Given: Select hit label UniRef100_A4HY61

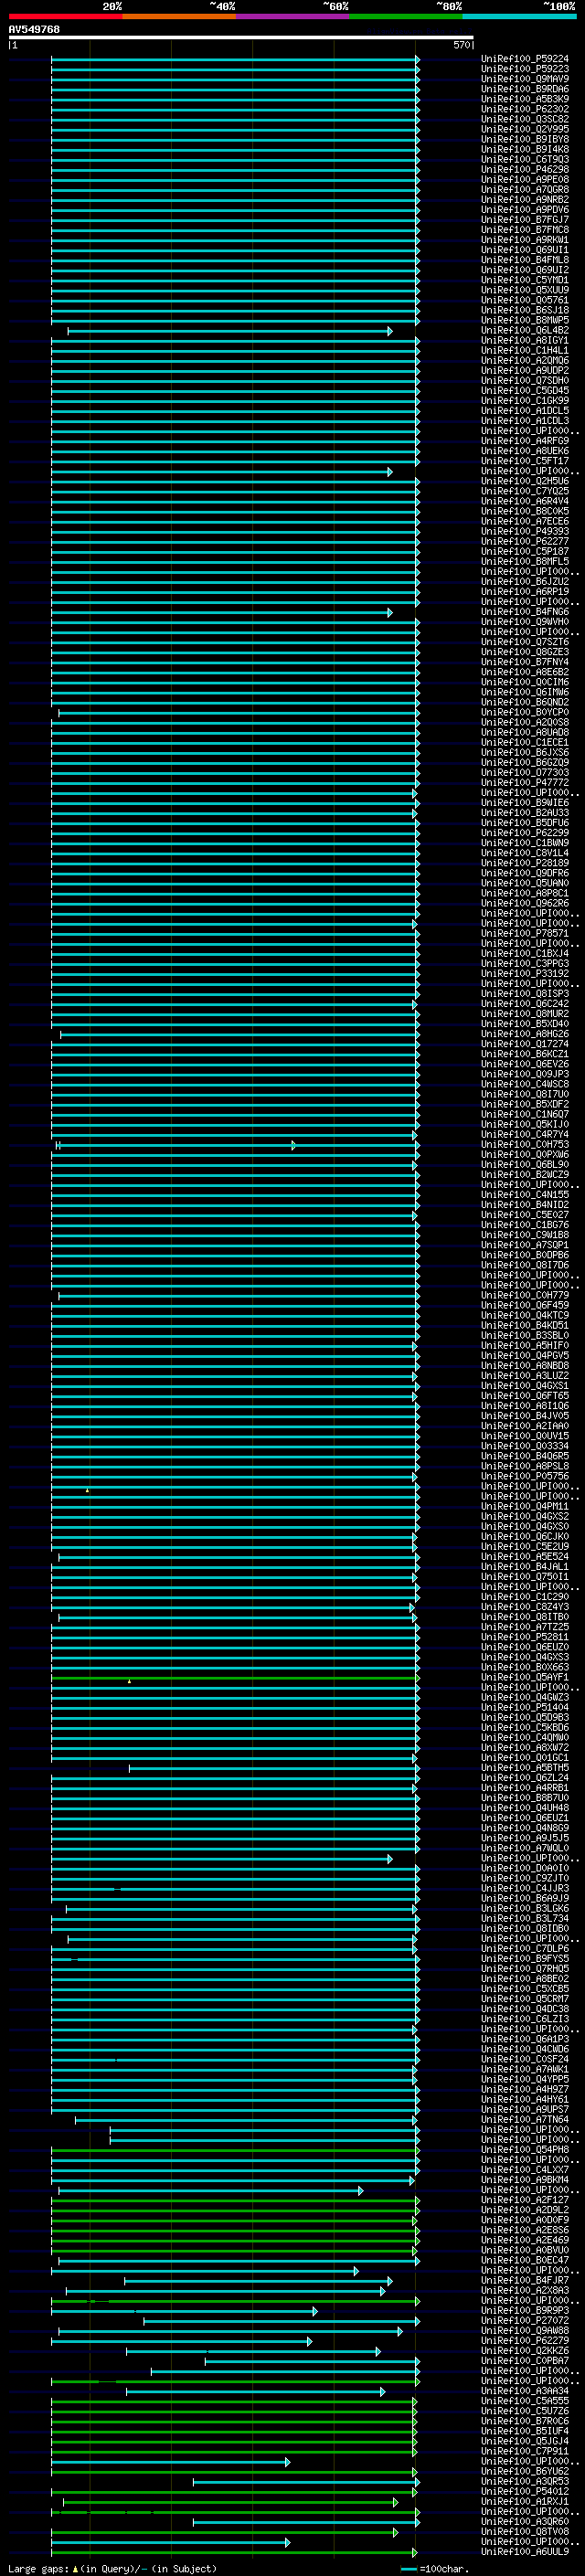Looking at the screenshot, I should [525, 2099].
